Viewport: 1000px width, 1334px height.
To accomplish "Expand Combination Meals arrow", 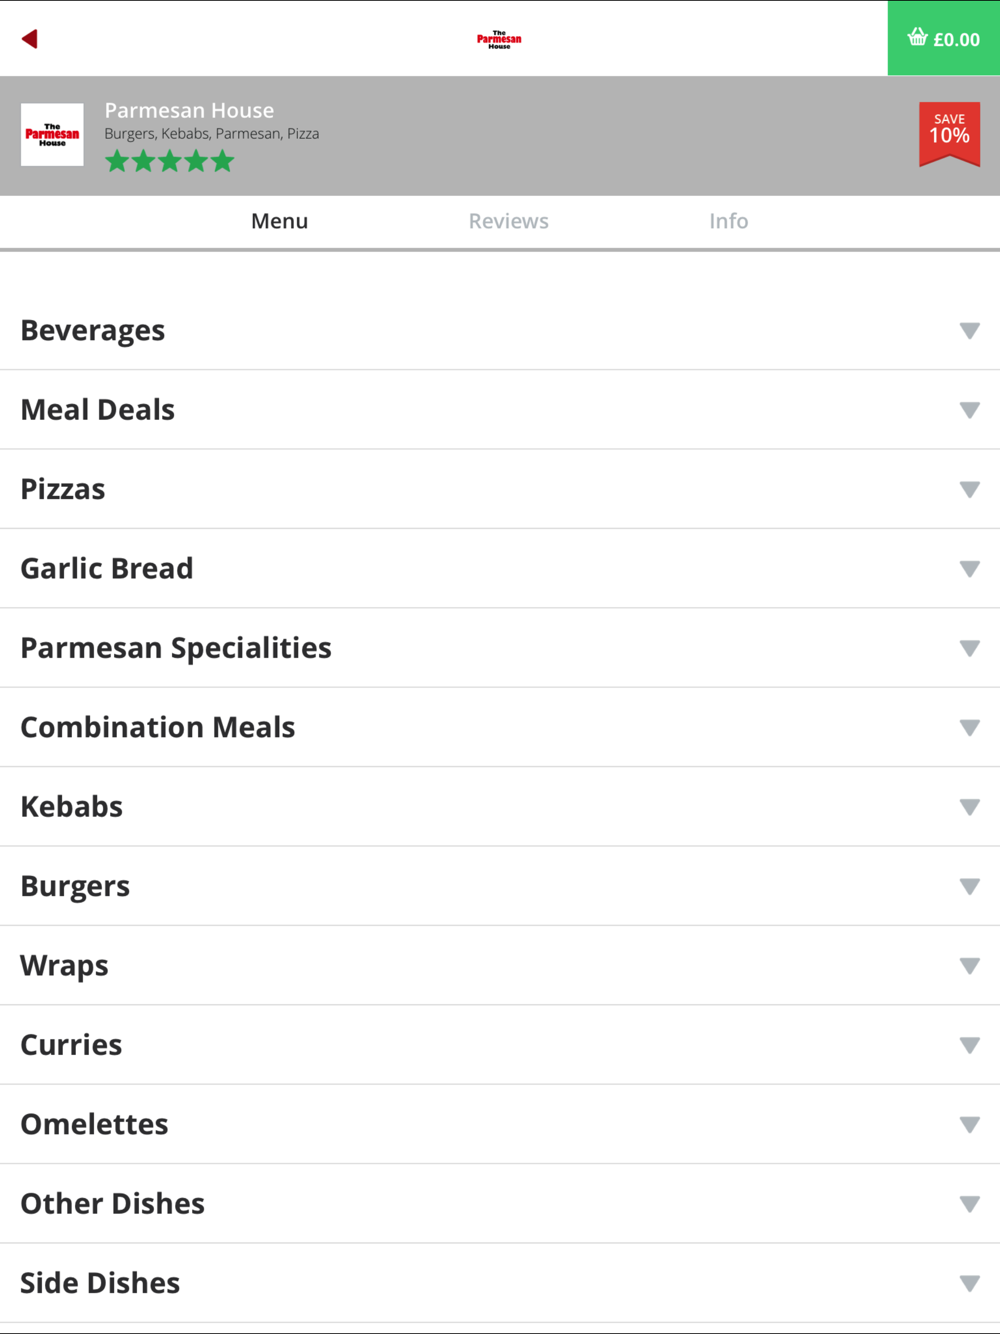I will 969,728.
